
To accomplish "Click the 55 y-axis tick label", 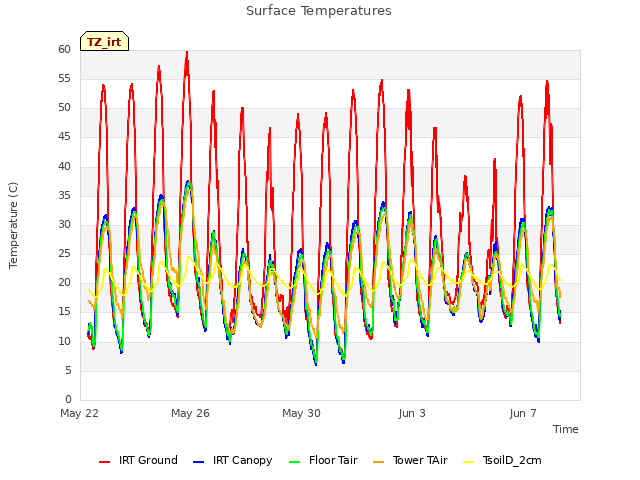I will click(64, 78).
